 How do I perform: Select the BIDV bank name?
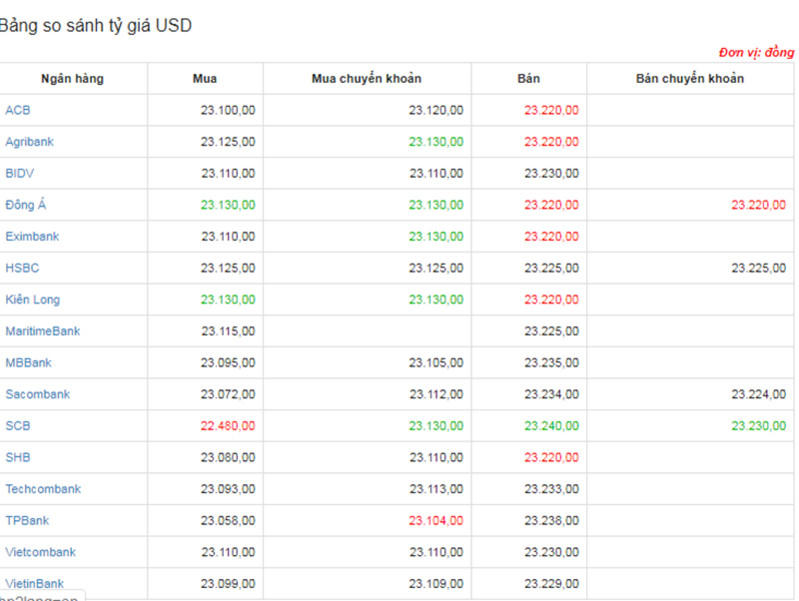[x=20, y=173]
